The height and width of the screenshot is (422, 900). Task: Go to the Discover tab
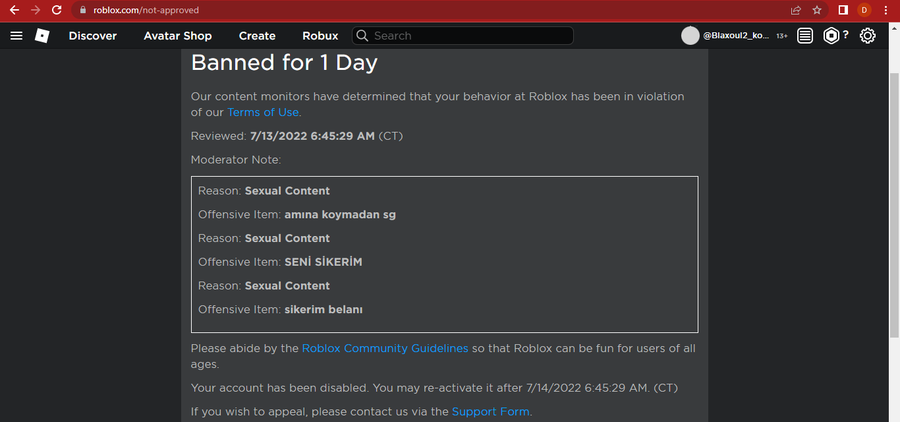pos(92,36)
